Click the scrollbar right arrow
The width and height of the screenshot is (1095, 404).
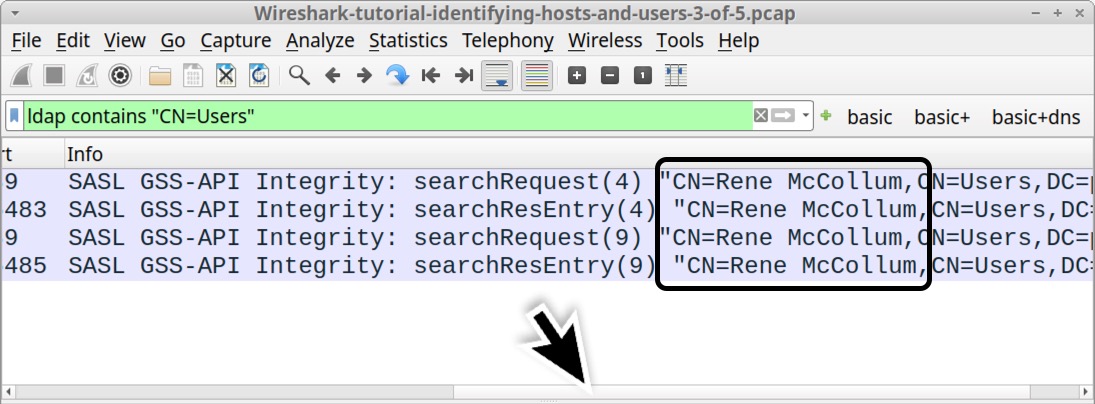[1085, 391]
